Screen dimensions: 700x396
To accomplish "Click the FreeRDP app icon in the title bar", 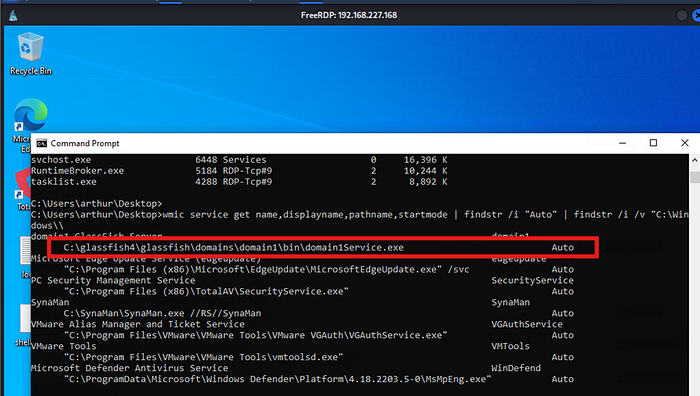I will pyautogui.click(x=13, y=16).
